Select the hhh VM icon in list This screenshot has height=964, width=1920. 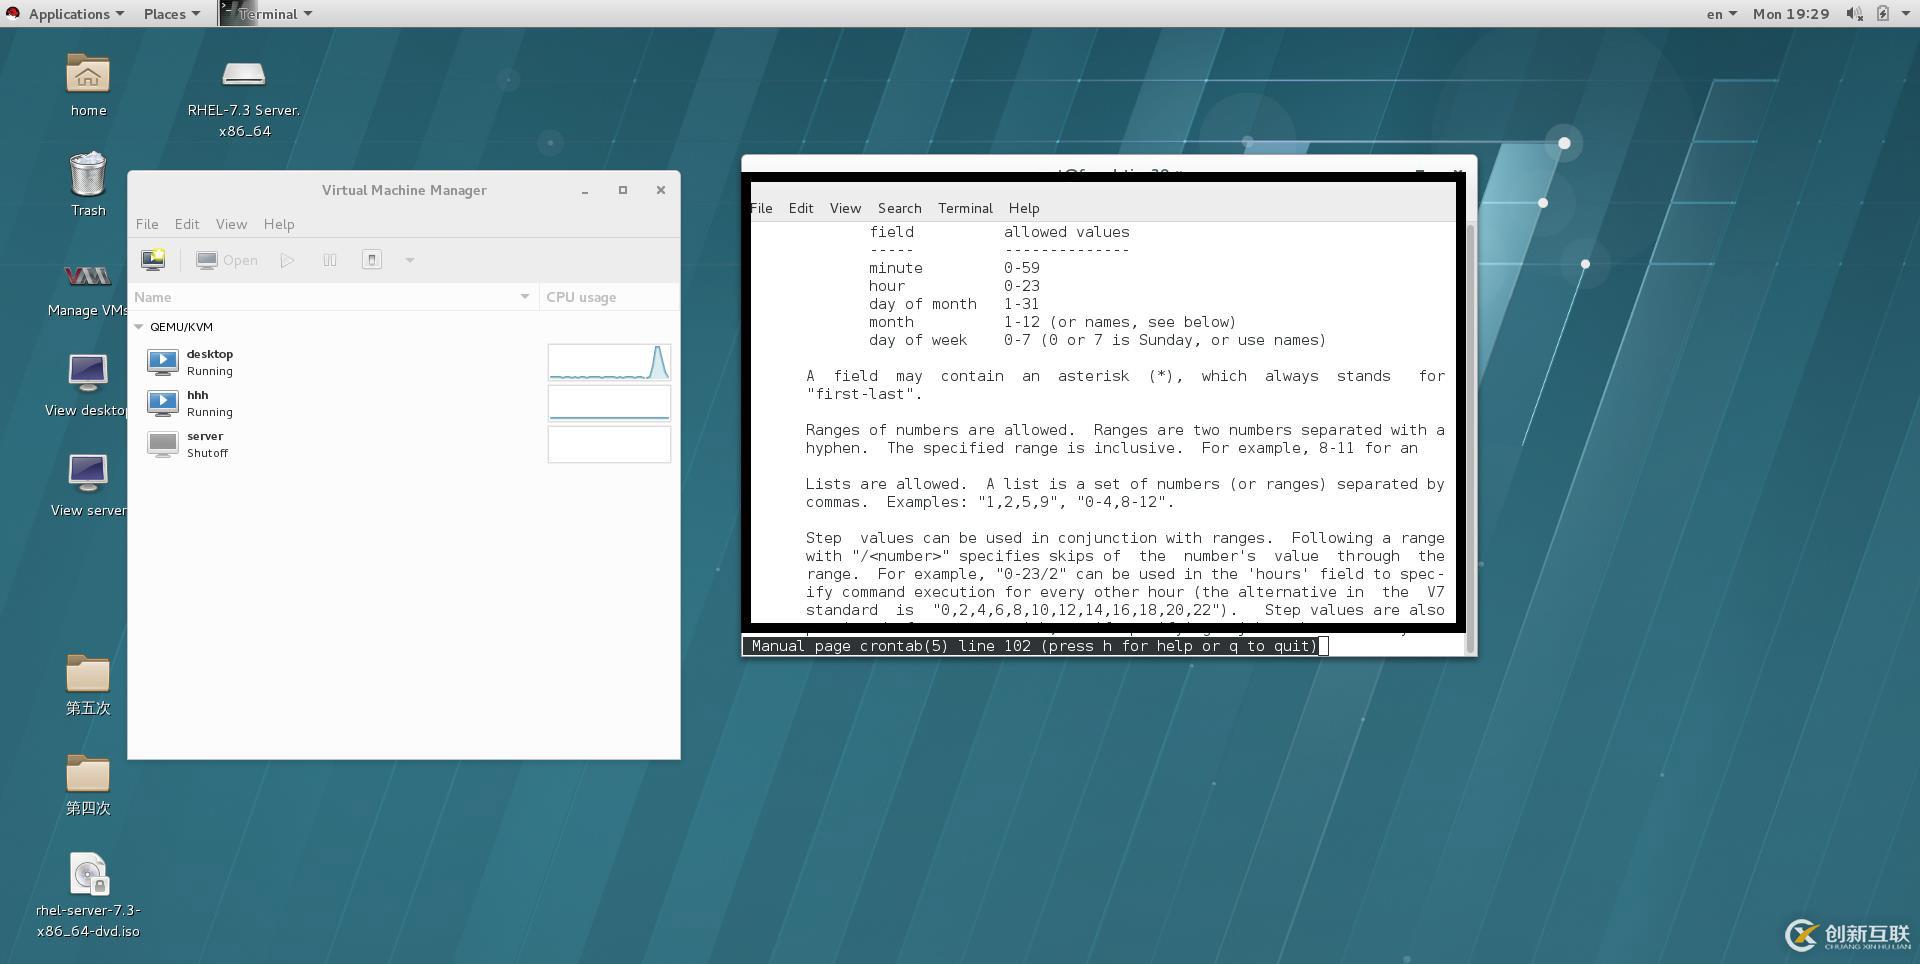click(x=163, y=403)
